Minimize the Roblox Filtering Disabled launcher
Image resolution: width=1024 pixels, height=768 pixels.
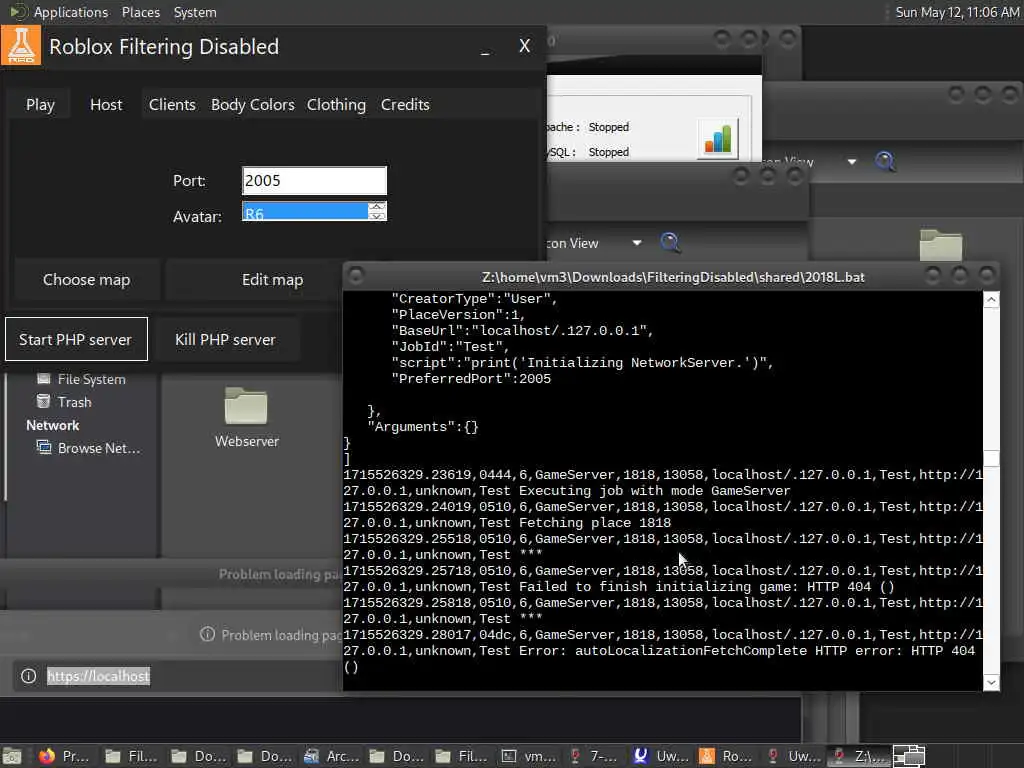[485, 47]
